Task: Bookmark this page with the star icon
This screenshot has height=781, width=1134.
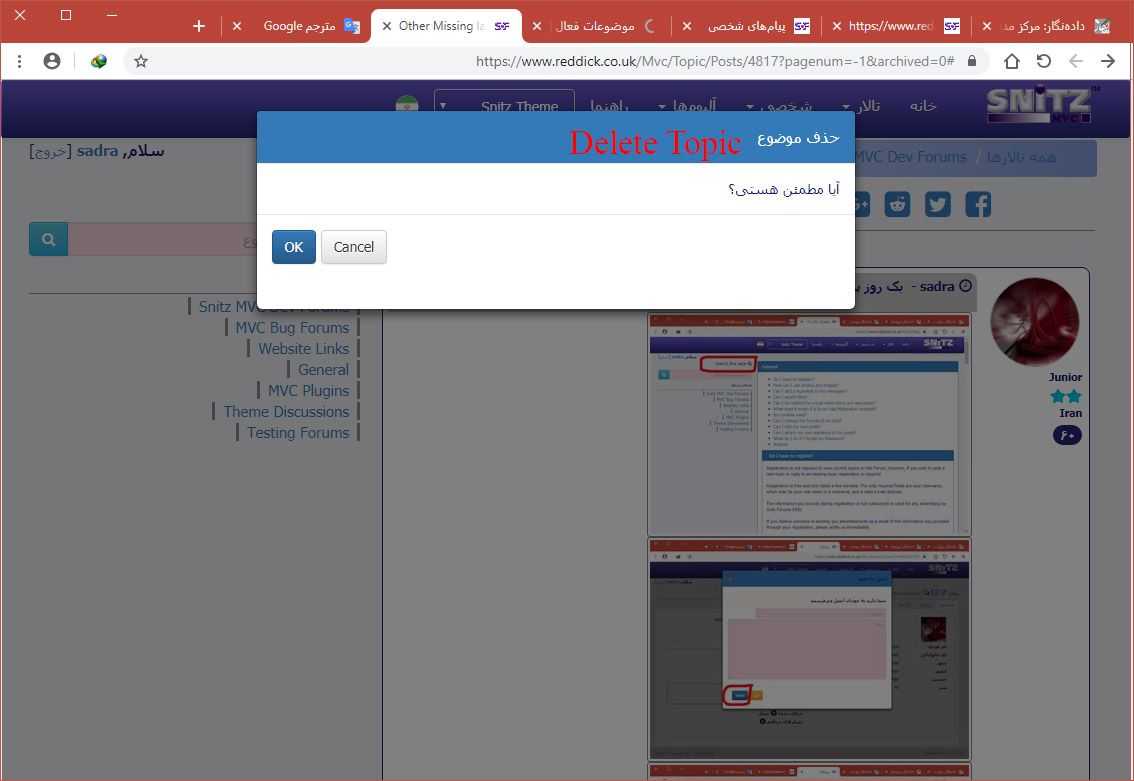Action: tap(141, 61)
